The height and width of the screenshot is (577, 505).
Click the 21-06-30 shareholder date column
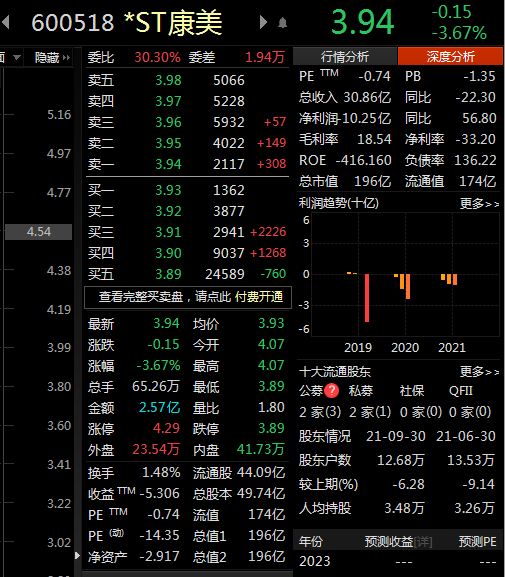(466, 436)
